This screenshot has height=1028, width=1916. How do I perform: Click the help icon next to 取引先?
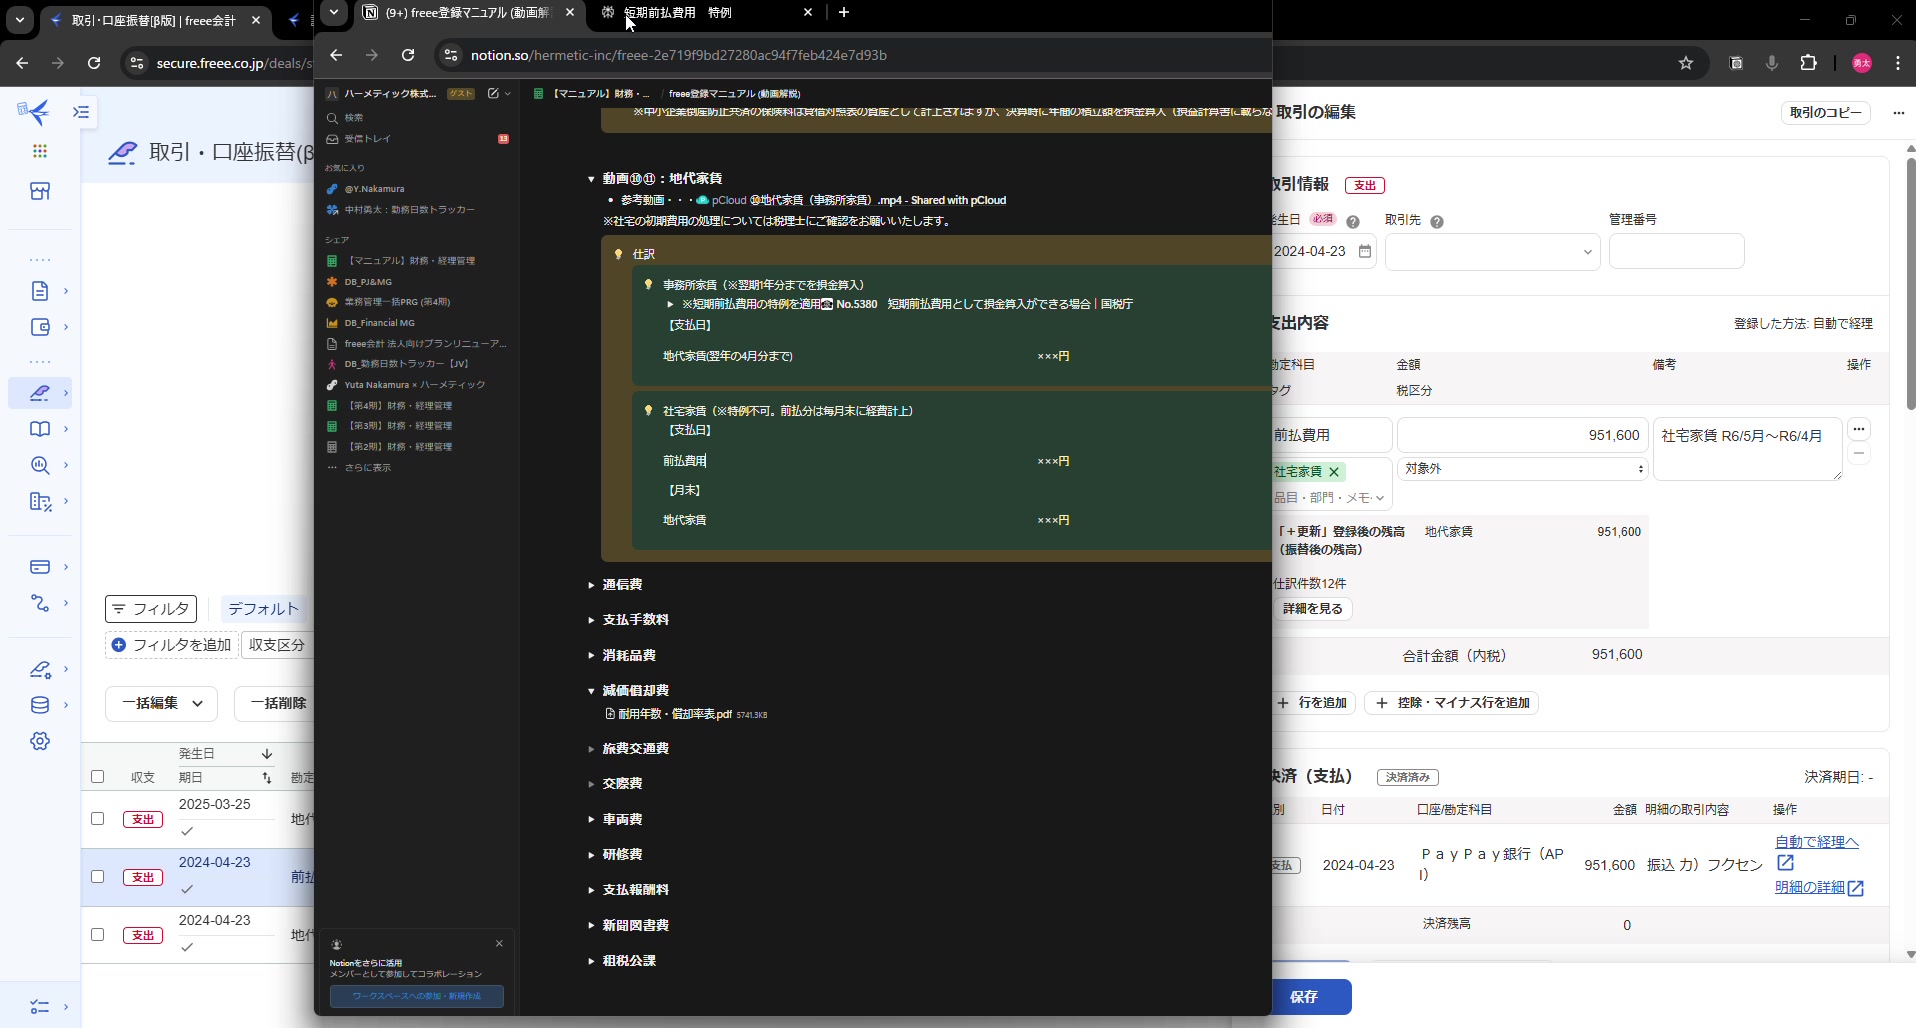1437,222
